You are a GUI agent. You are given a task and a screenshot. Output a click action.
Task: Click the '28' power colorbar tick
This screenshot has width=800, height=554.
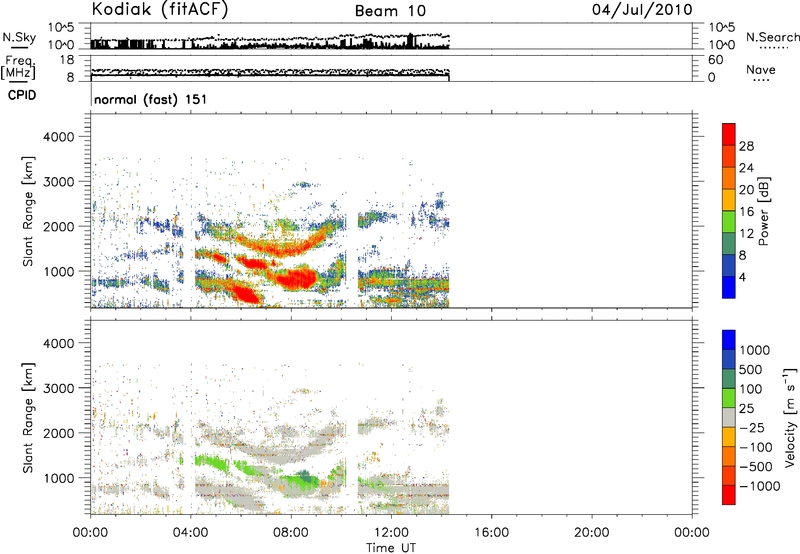click(746, 146)
